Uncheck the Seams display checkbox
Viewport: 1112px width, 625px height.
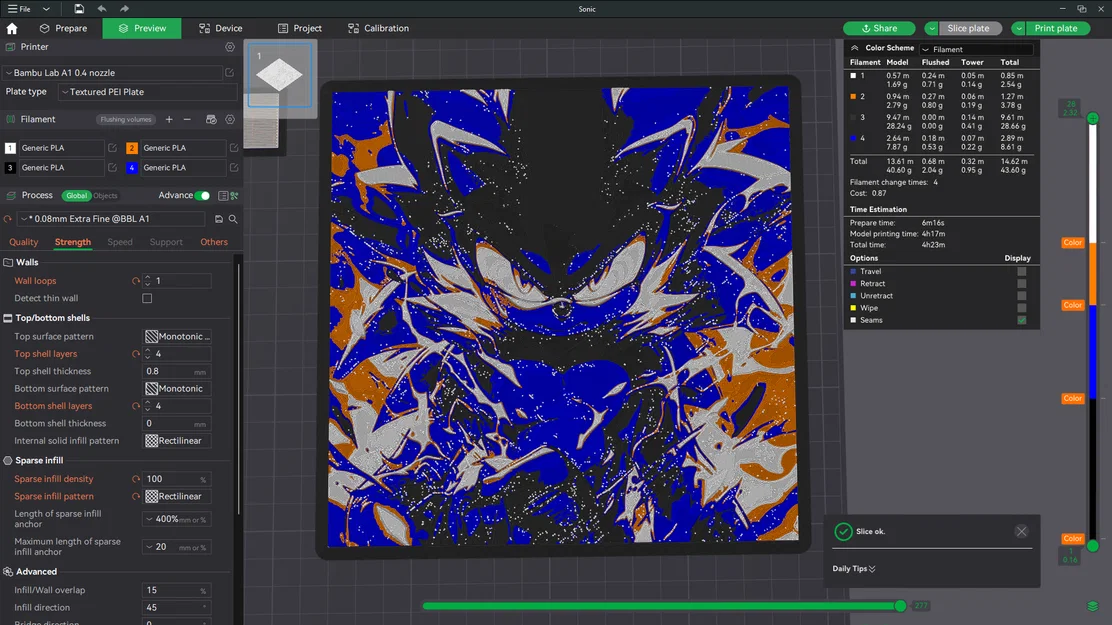(1021, 320)
